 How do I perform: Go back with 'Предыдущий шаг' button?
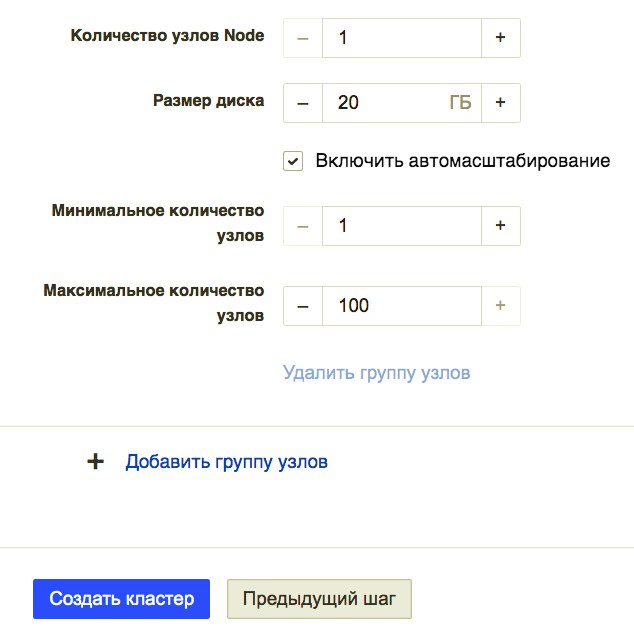(x=319, y=599)
